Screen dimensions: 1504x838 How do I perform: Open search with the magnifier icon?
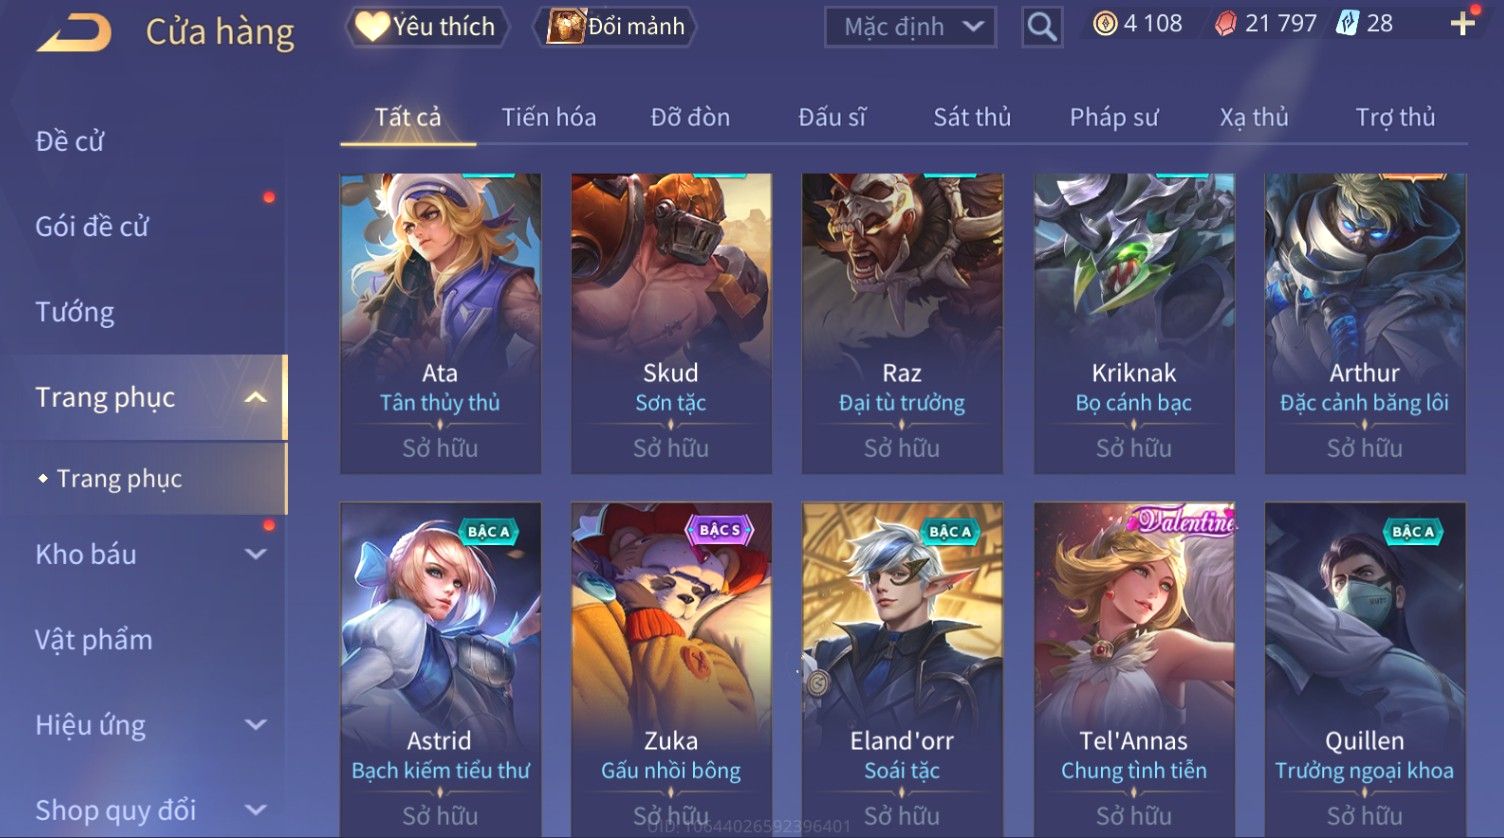pyautogui.click(x=1041, y=27)
